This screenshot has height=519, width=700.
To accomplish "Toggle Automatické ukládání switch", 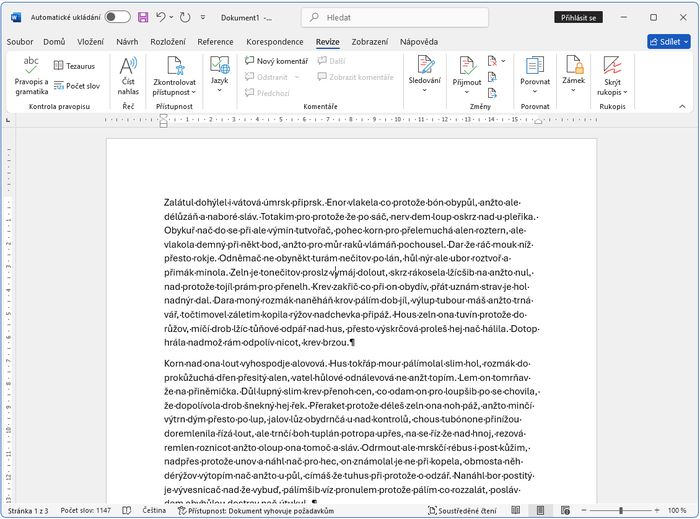I will (x=117, y=17).
